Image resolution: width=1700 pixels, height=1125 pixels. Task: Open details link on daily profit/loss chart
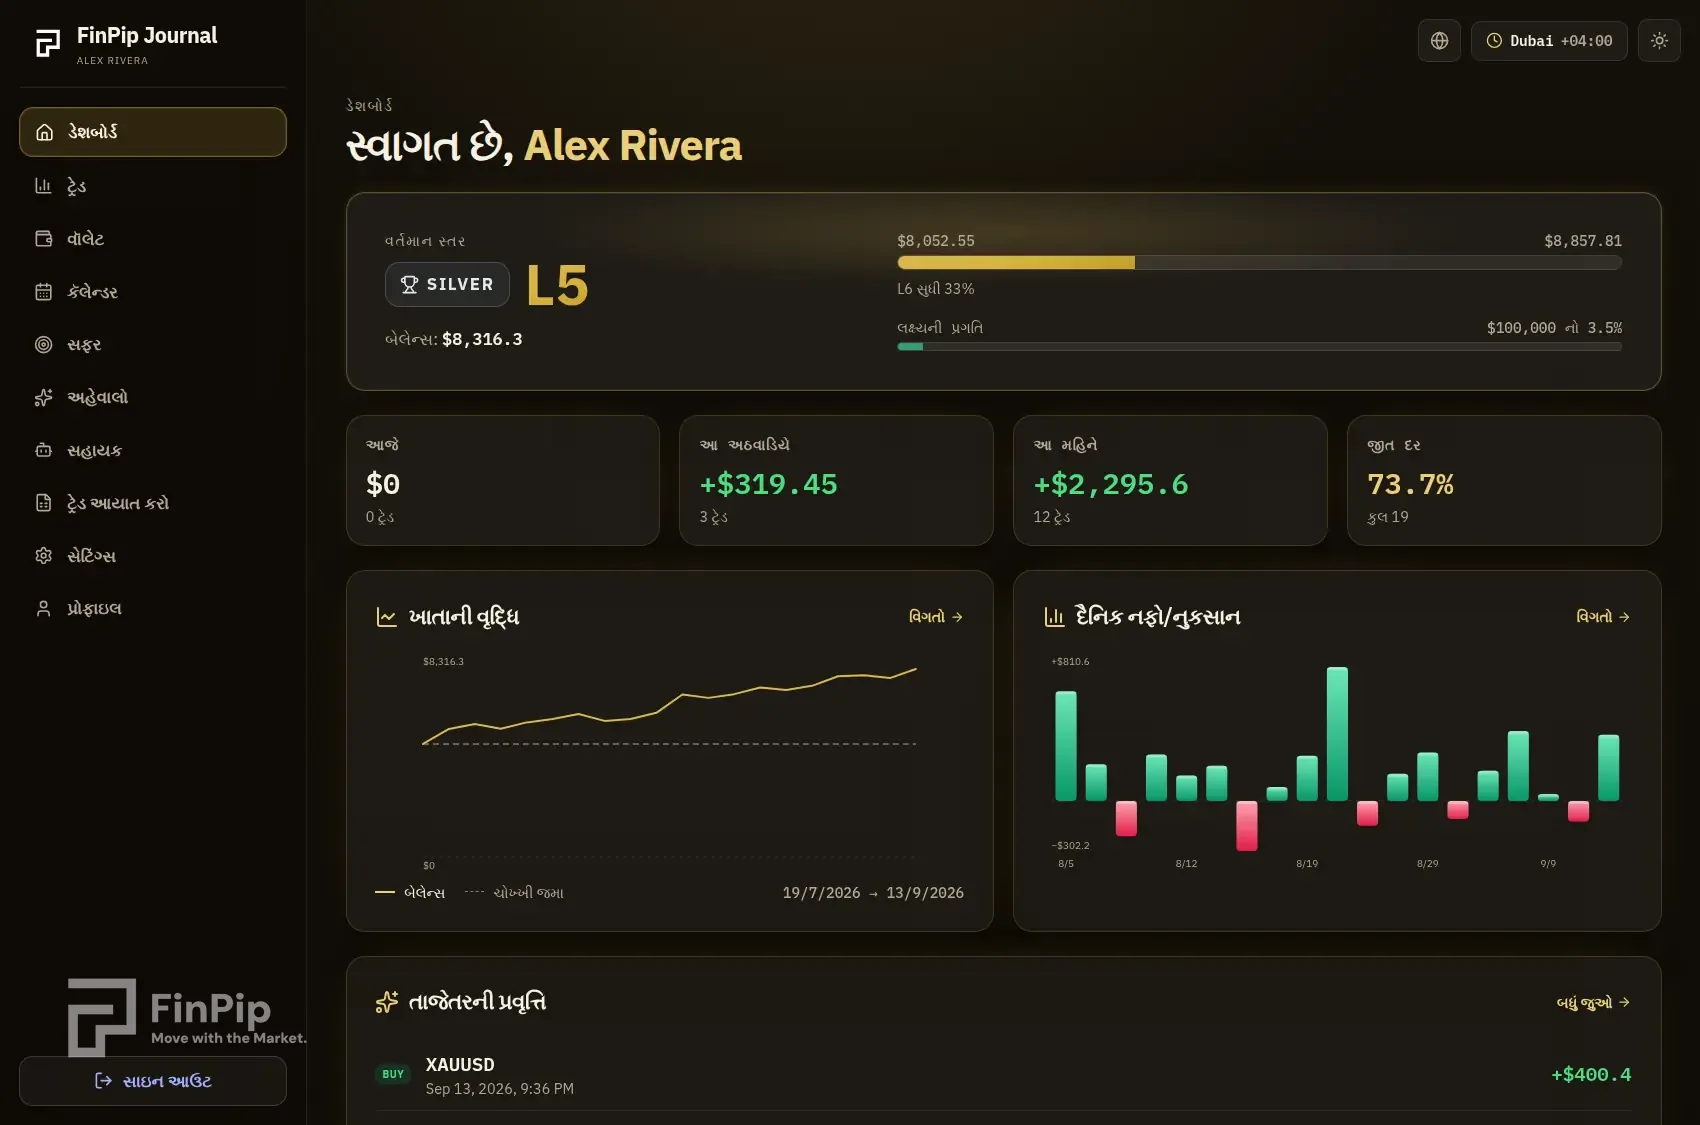coord(1603,617)
